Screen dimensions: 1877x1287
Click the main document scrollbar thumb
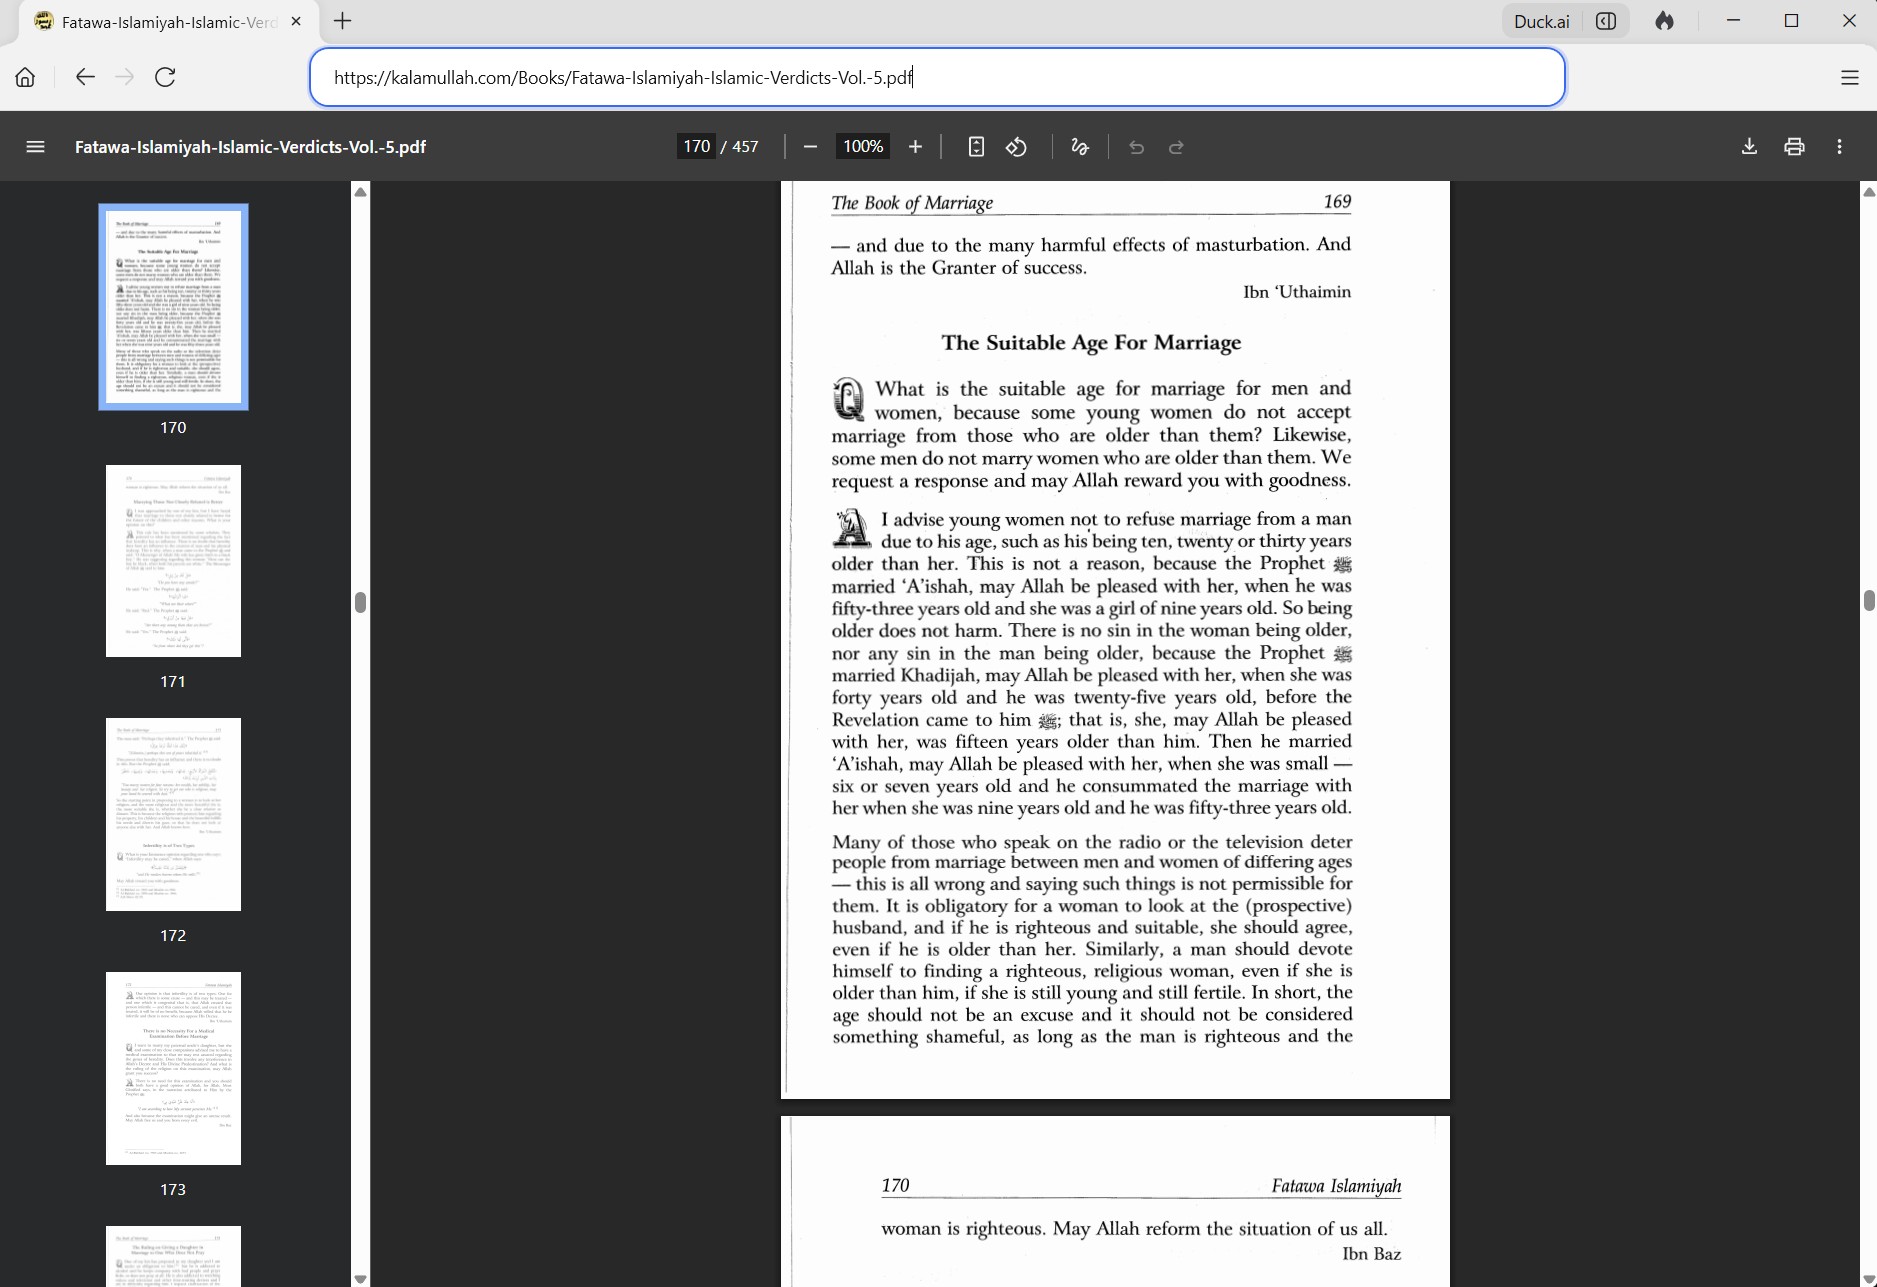click(x=1868, y=600)
